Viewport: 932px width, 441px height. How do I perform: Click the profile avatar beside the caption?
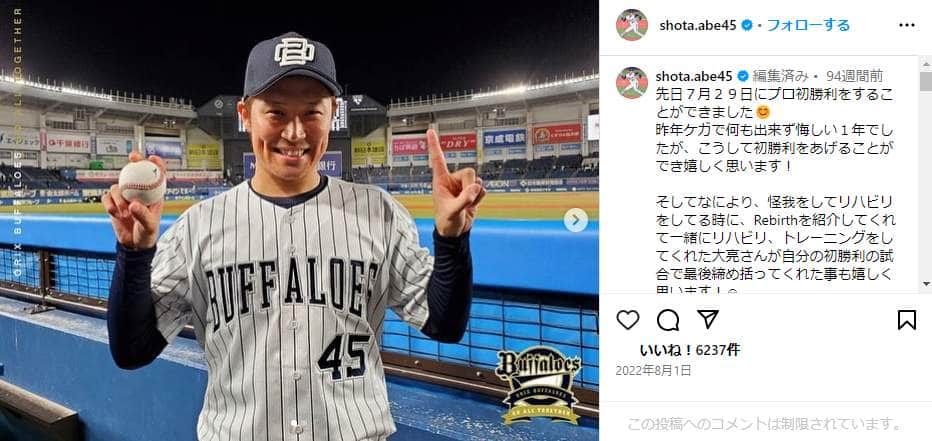(x=632, y=83)
